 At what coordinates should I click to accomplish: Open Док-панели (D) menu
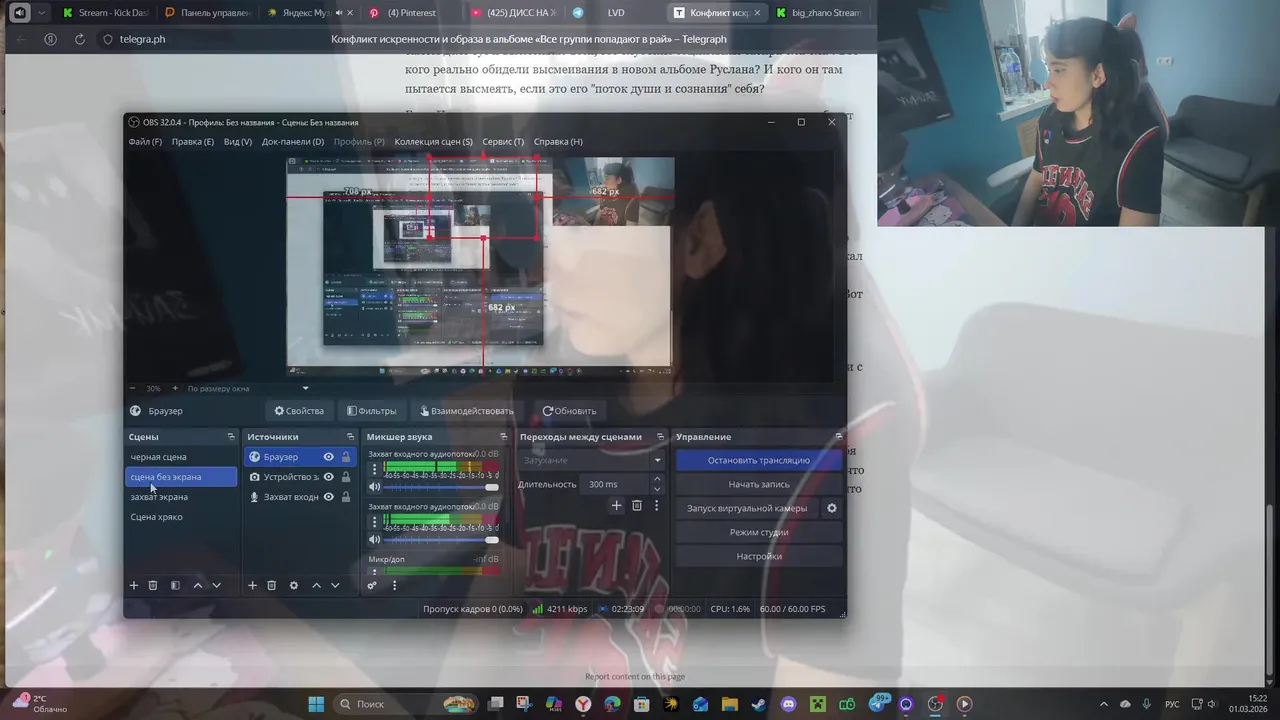point(293,142)
